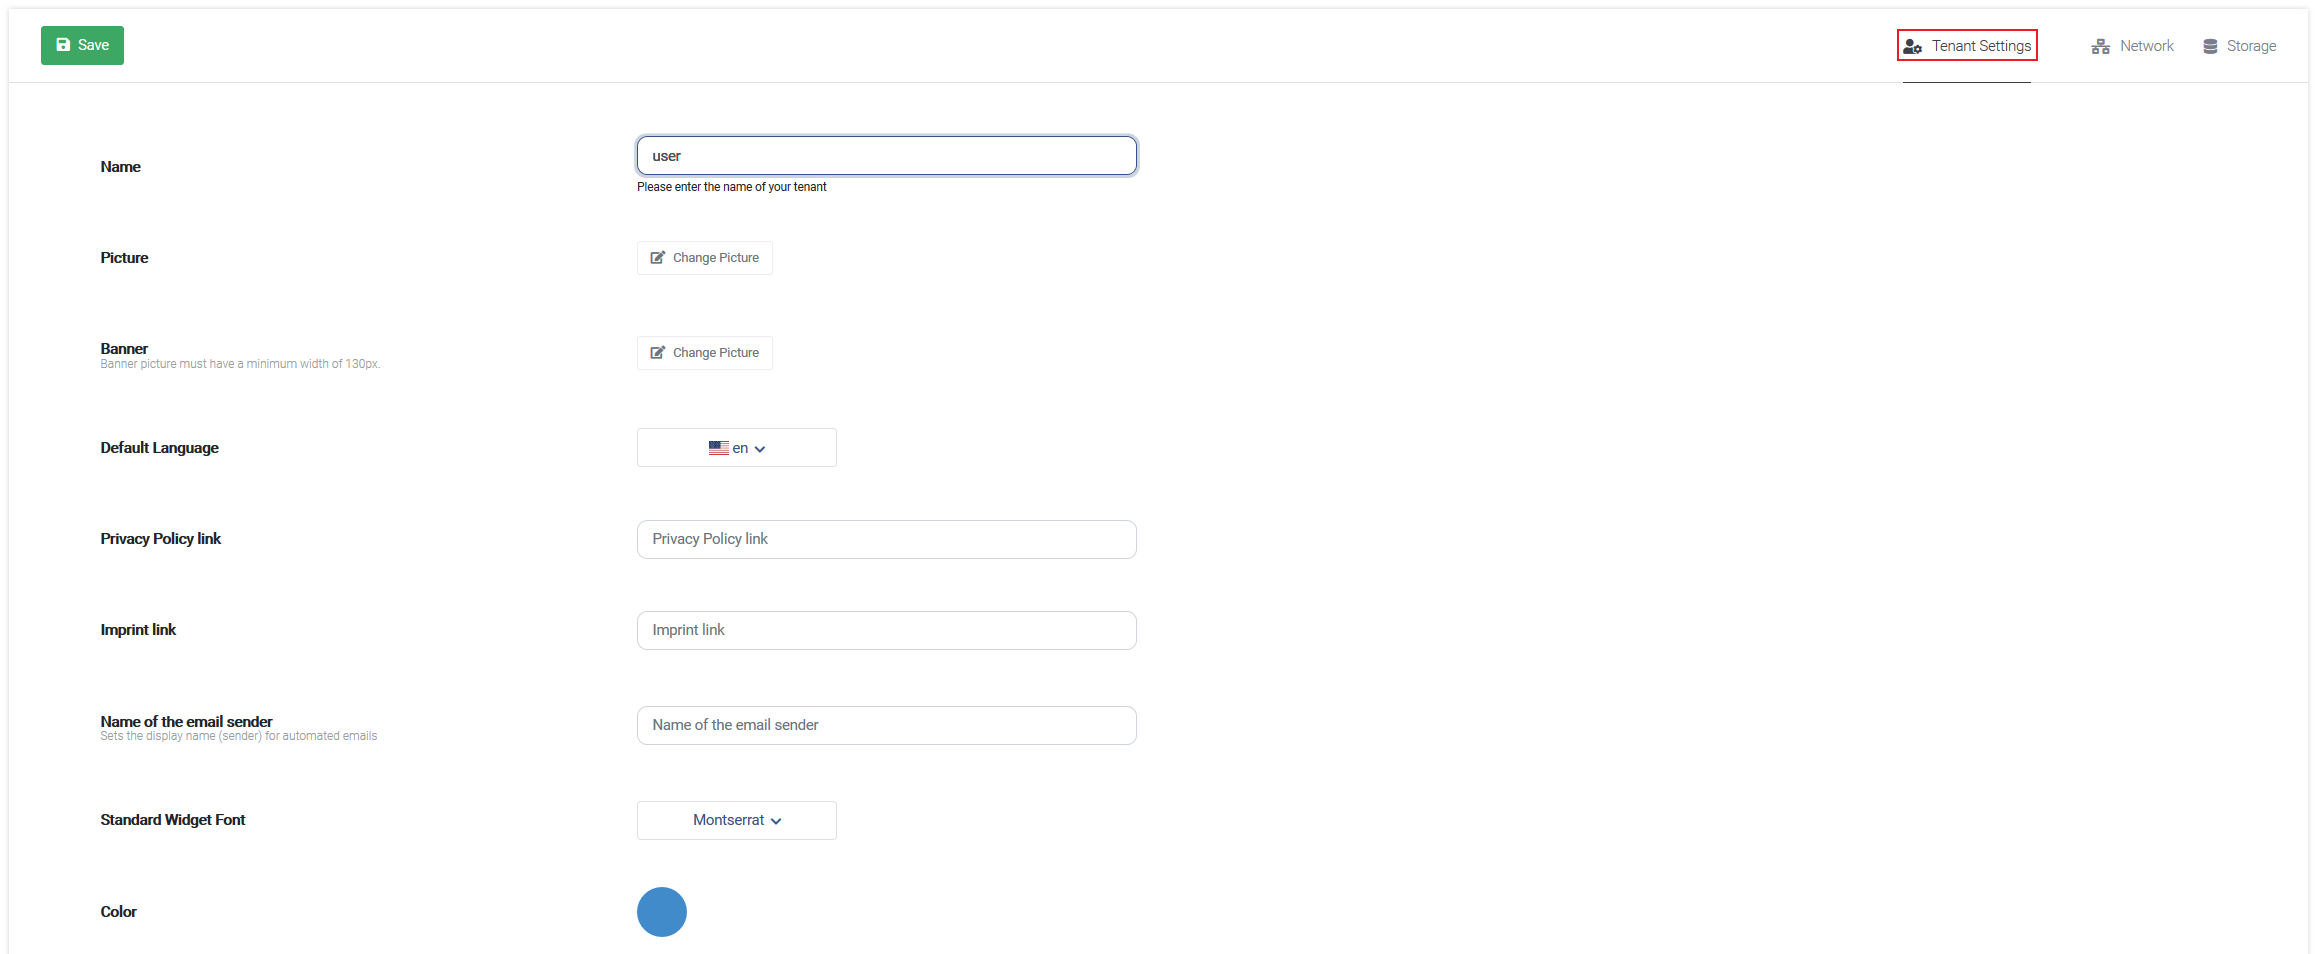Click Change Picture for Banner row

[x=704, y=353]
